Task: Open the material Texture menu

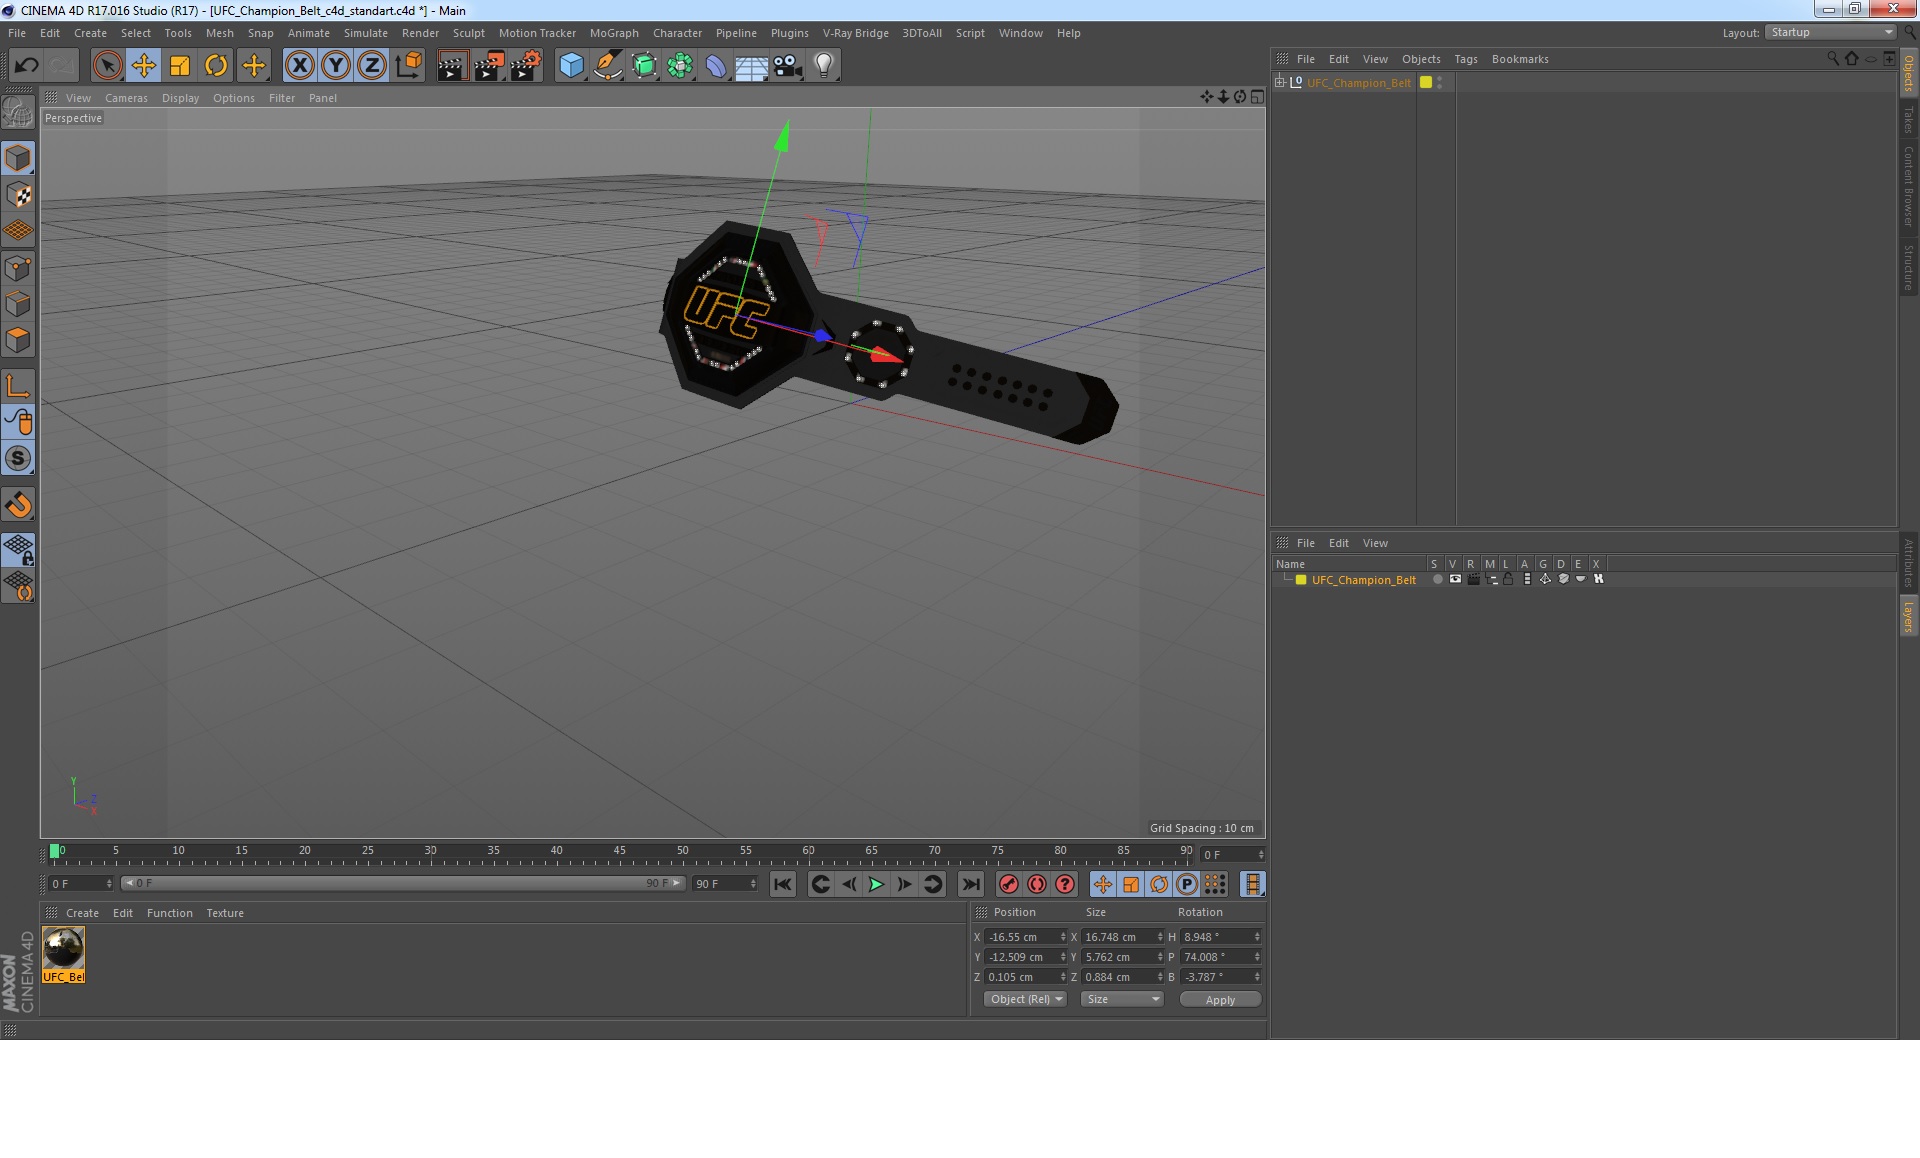Action: tap(225, 913)
